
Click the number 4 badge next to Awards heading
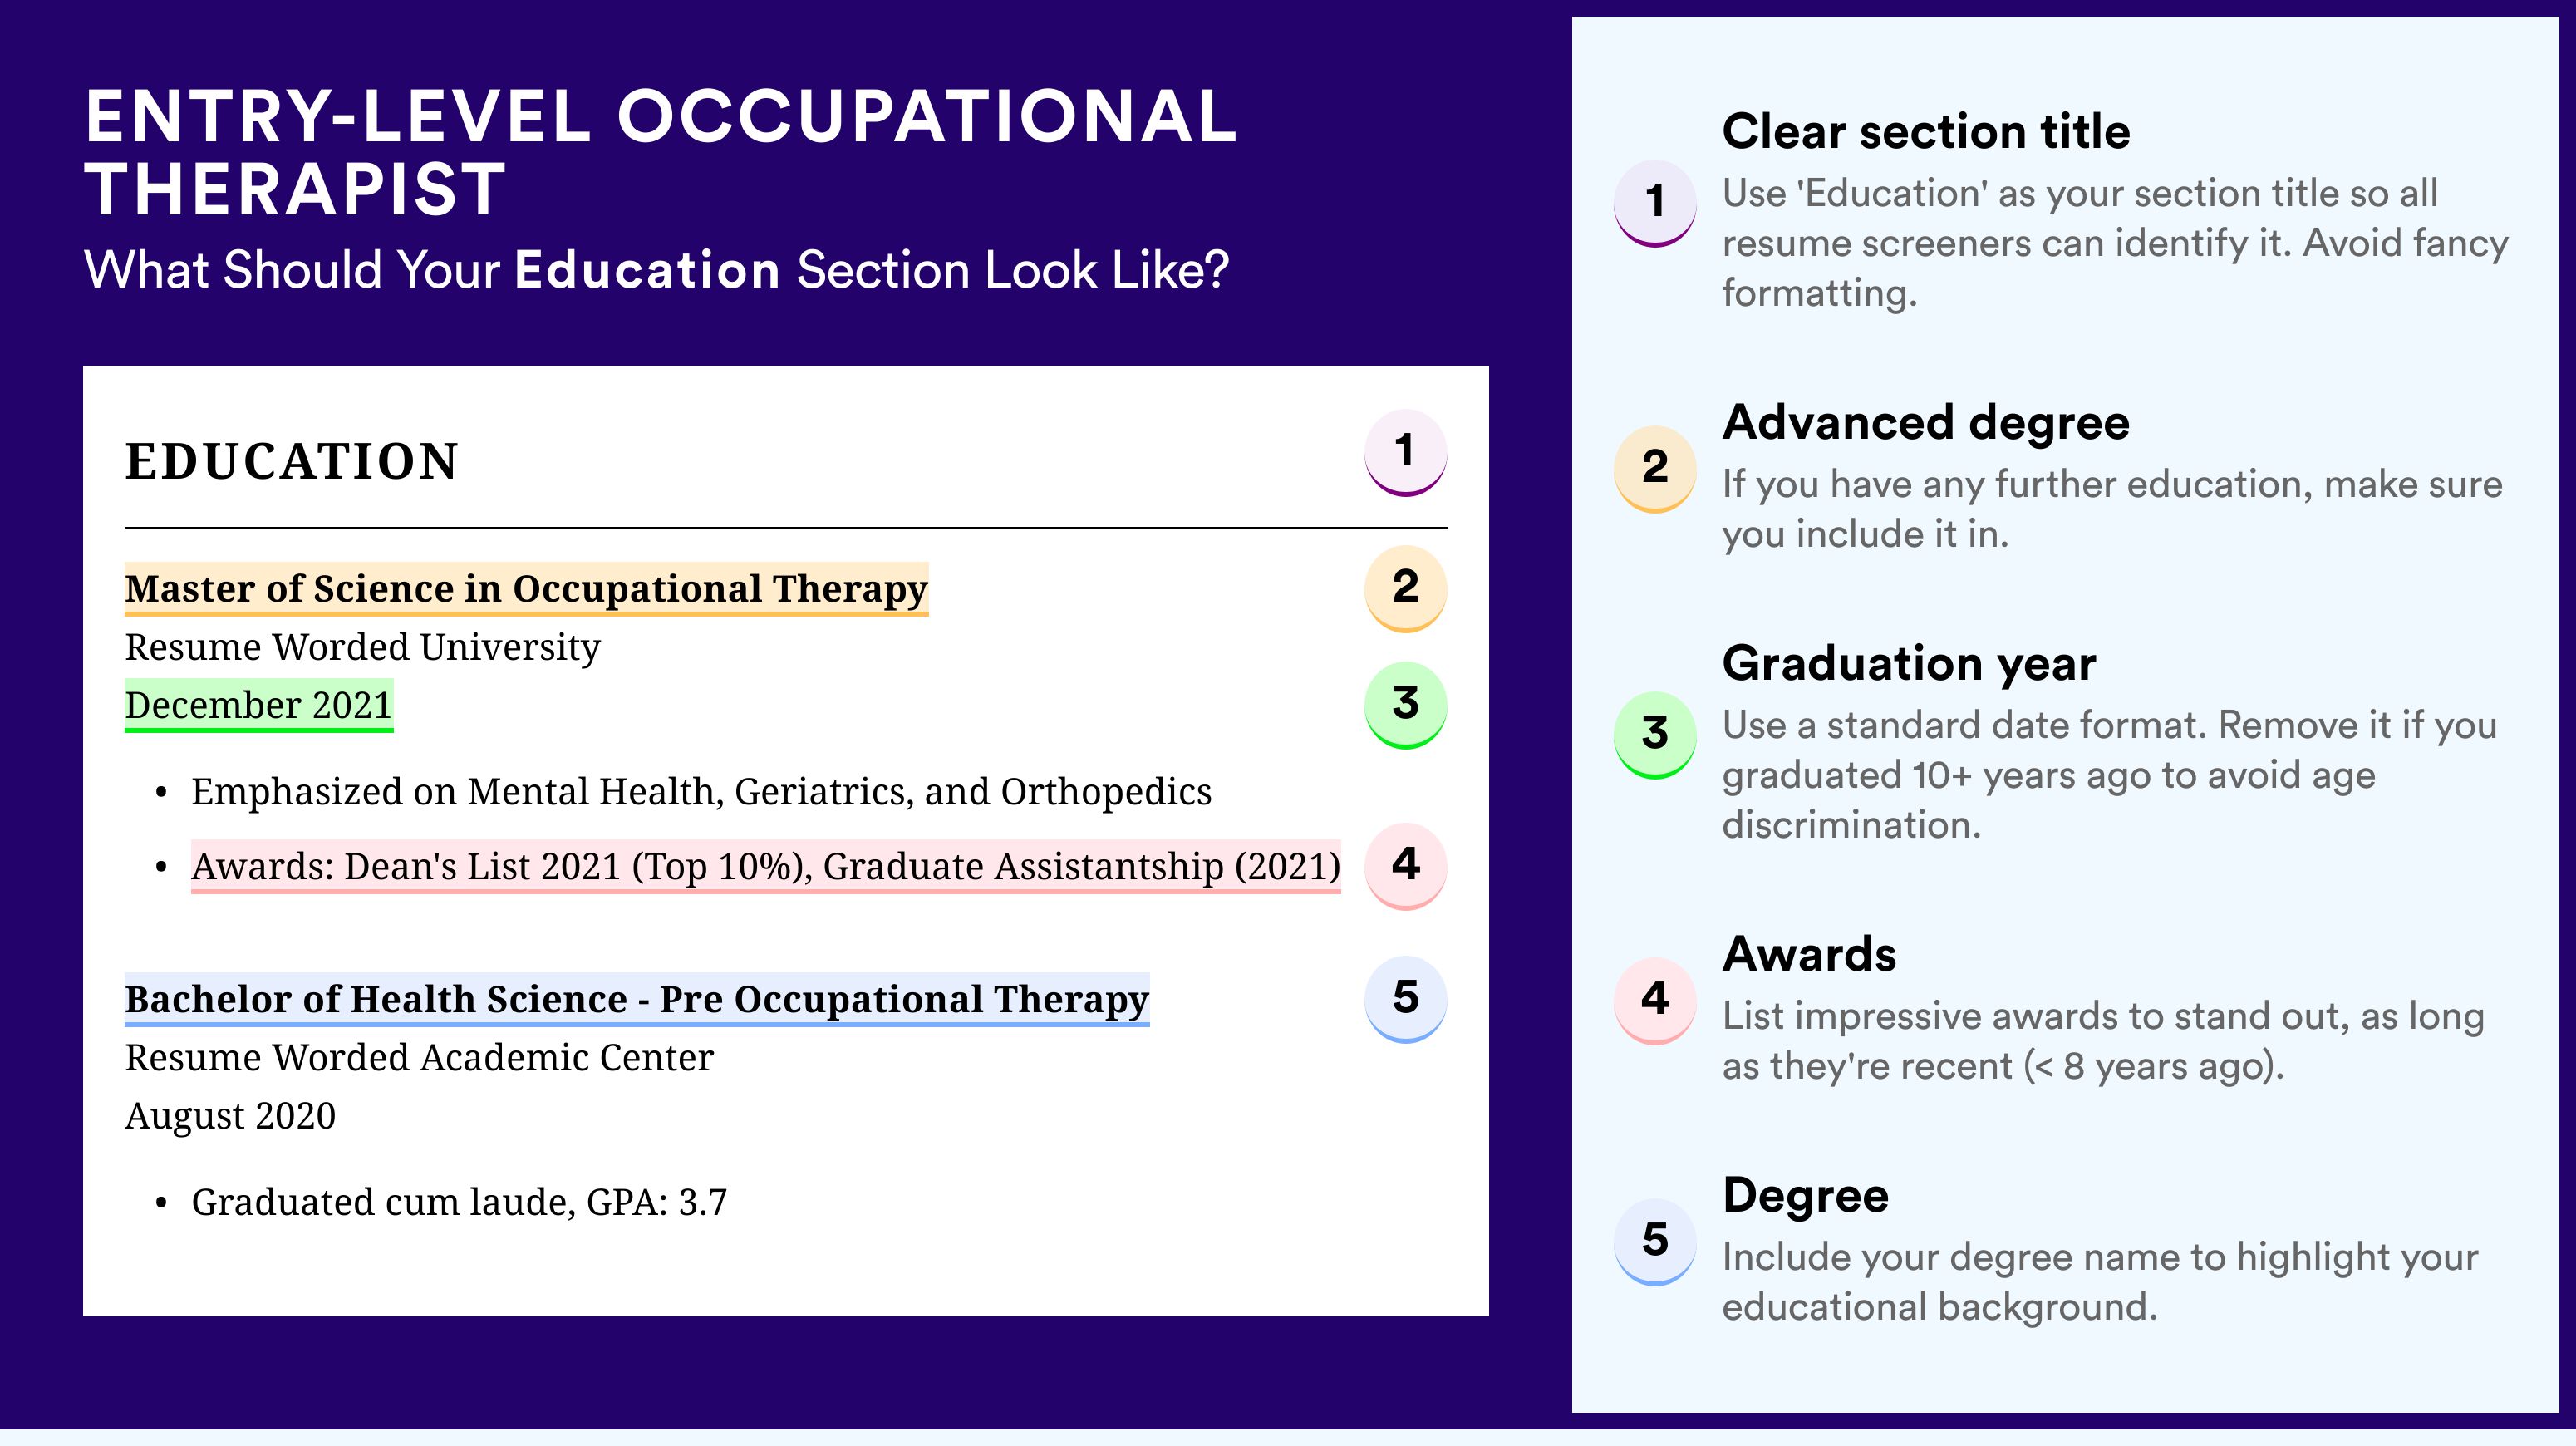click(1655, 1001)
